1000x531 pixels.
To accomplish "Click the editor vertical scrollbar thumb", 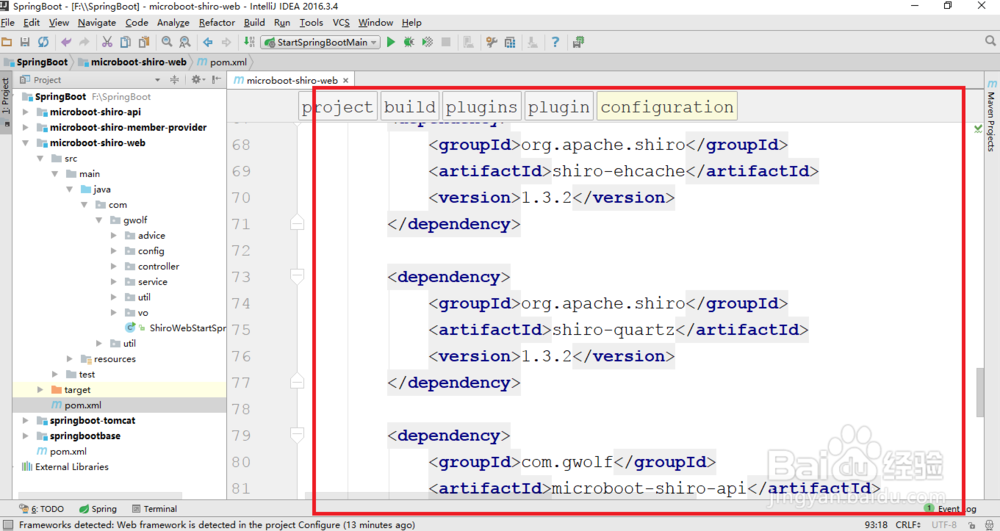I will point(980,392).
